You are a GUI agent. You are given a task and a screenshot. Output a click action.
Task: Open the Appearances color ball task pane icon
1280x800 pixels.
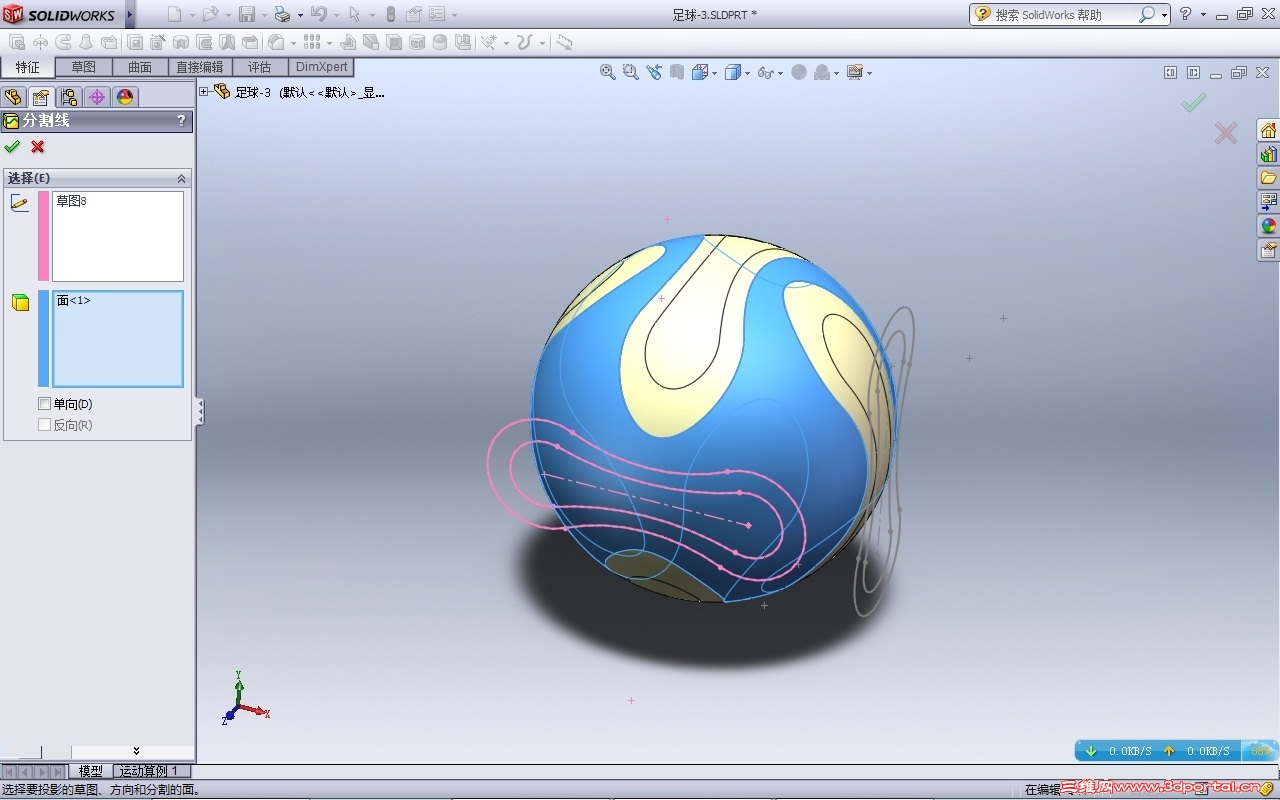1269,226
